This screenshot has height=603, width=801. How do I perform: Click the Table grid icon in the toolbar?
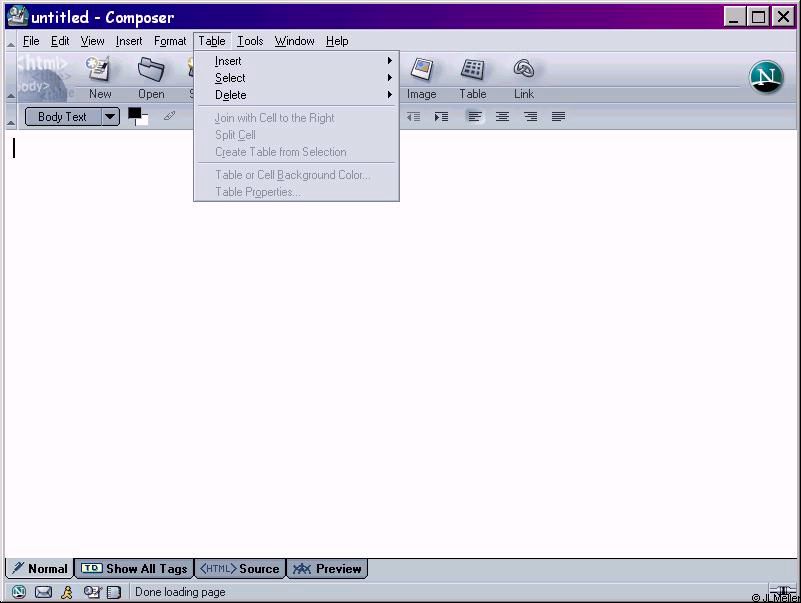(x=473, y=69)
